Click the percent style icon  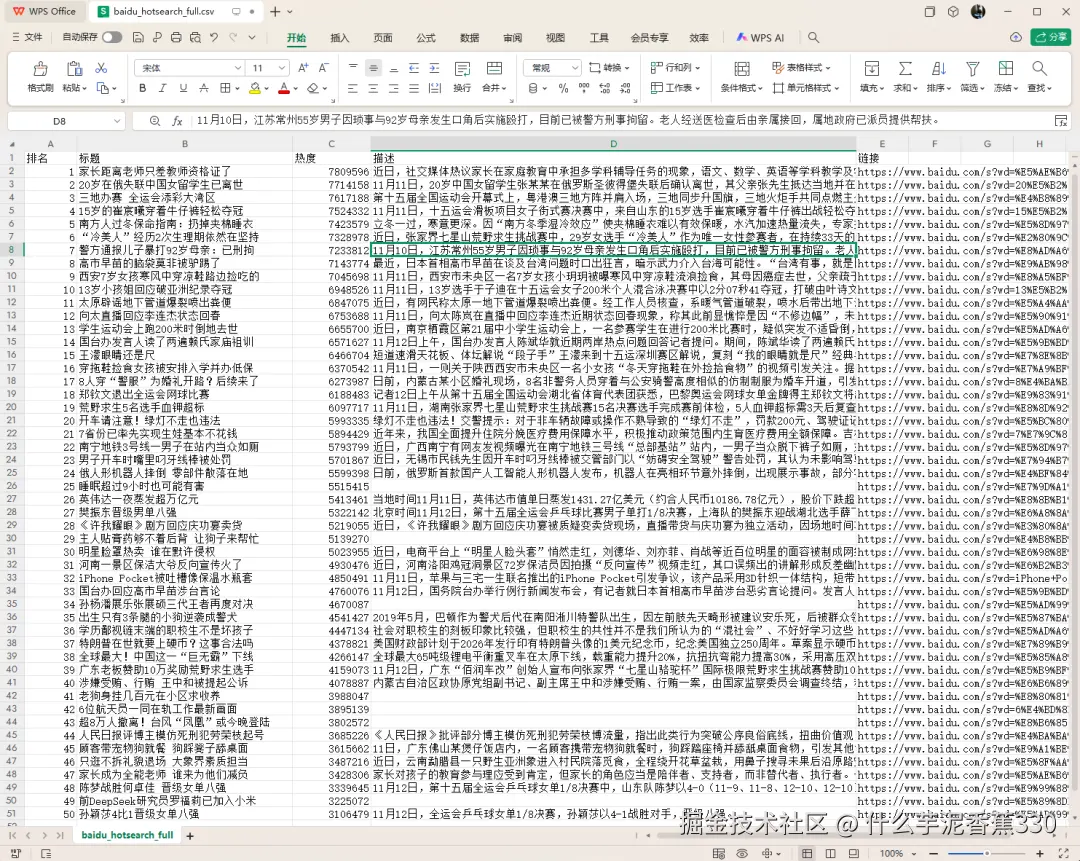coord(563,88)
